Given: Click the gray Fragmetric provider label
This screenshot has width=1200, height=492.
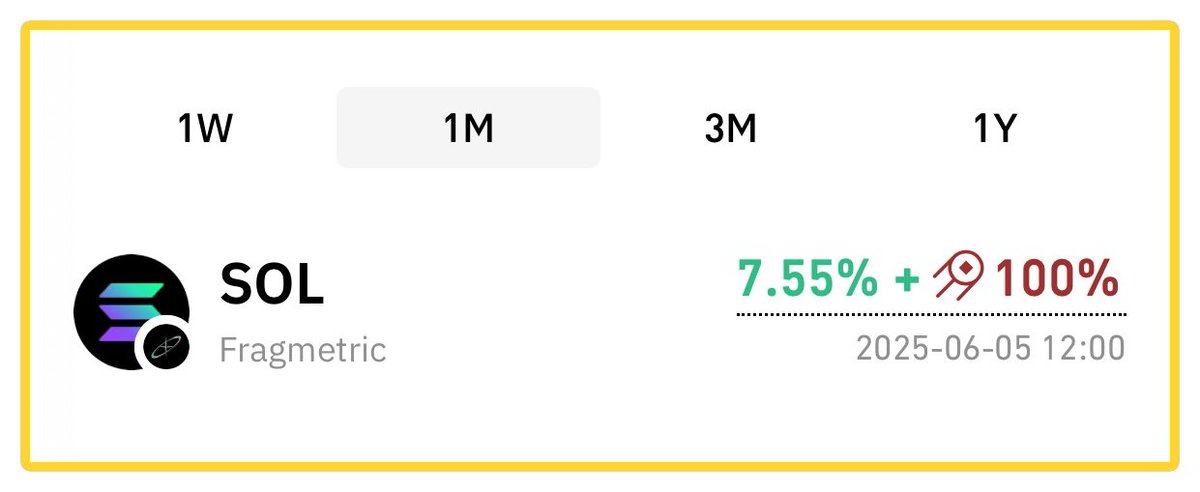Looking at the screenshot, I should (x=302, y=350).
